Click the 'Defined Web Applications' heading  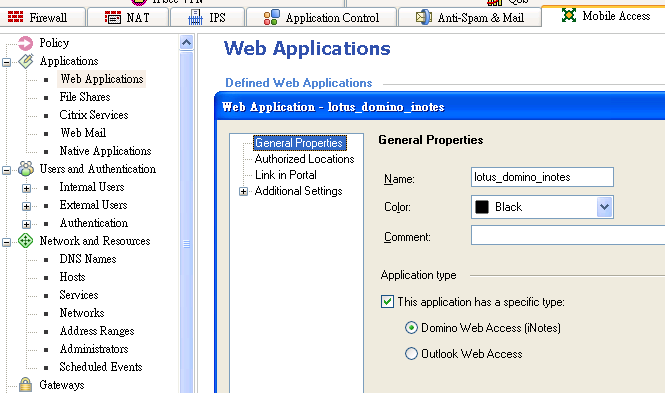(299, 83)
